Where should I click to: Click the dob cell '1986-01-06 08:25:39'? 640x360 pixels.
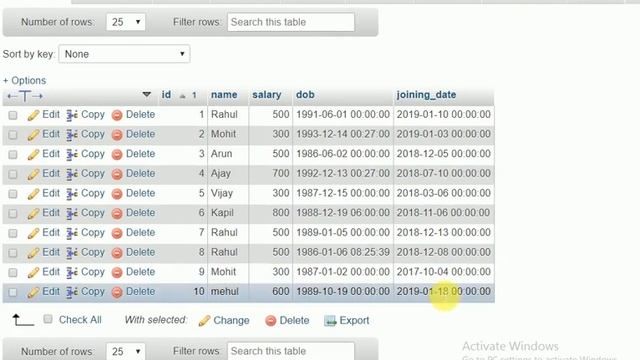343,252
